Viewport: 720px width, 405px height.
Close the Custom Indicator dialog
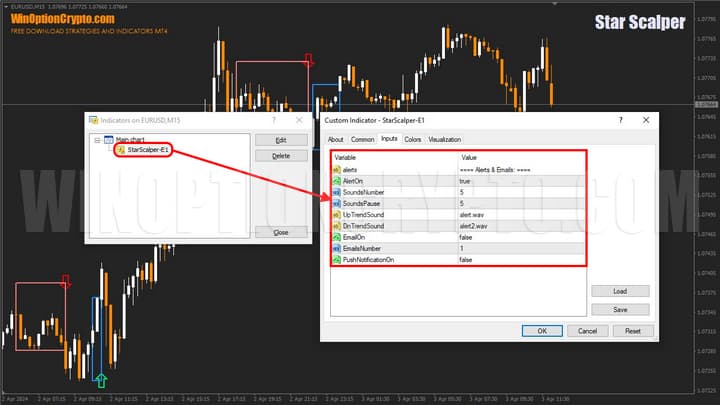click(x=646, y=120)
